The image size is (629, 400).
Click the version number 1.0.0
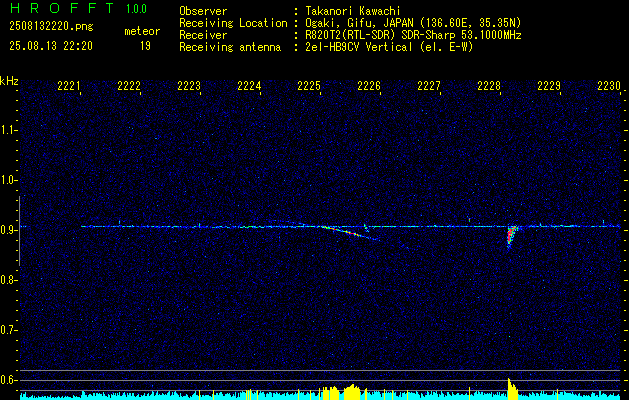click(x=136, y=9)
